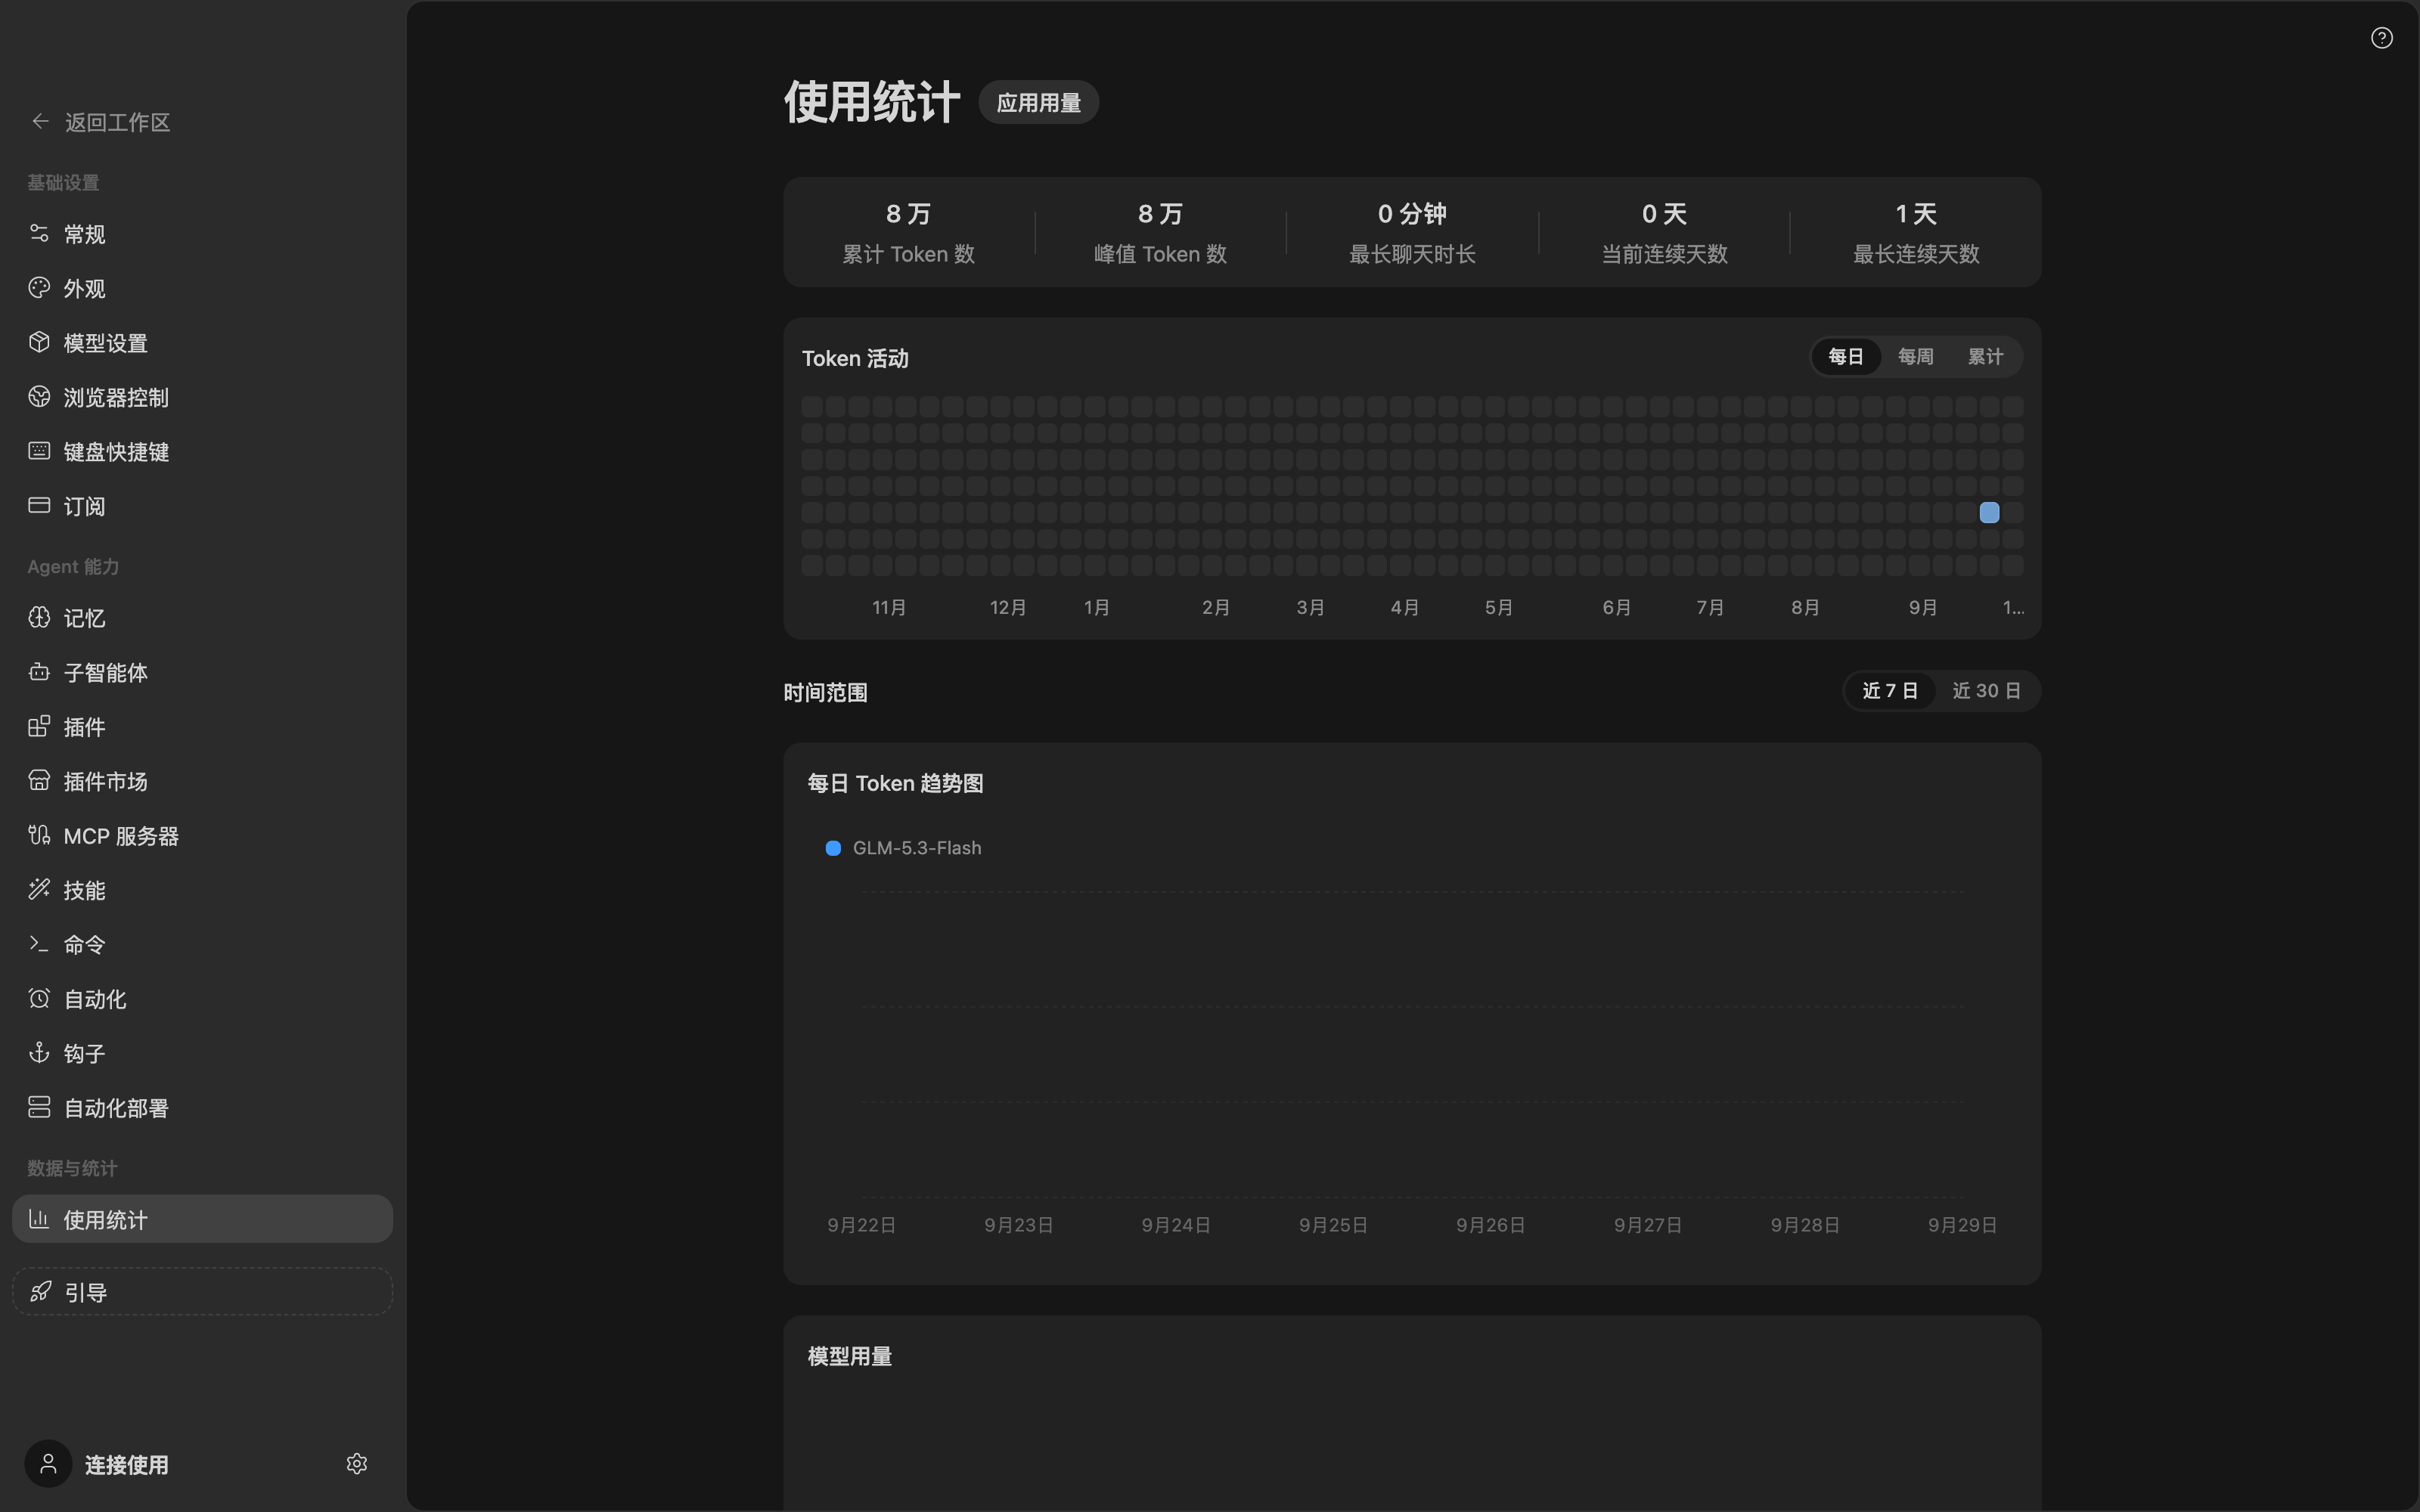
Task: Open the 外观 settings page
Action: tap(202, 288)
